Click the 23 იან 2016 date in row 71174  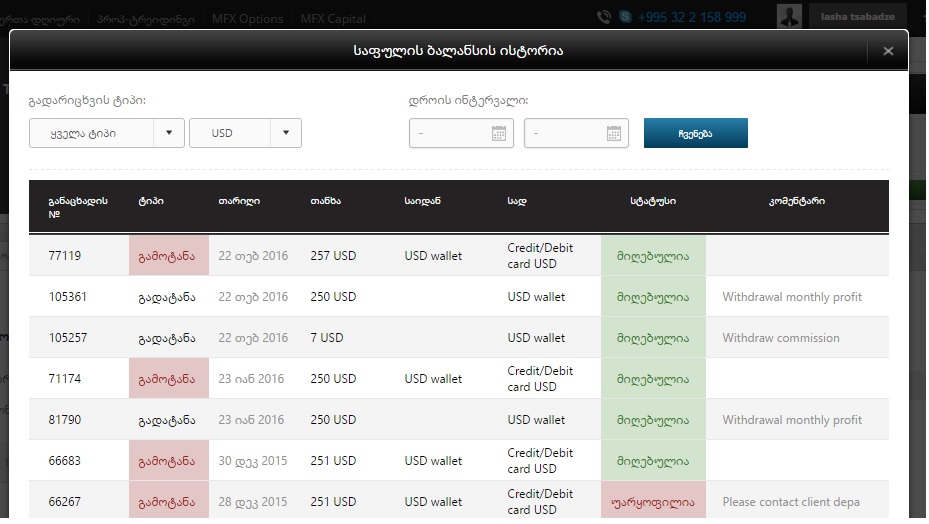251,378
